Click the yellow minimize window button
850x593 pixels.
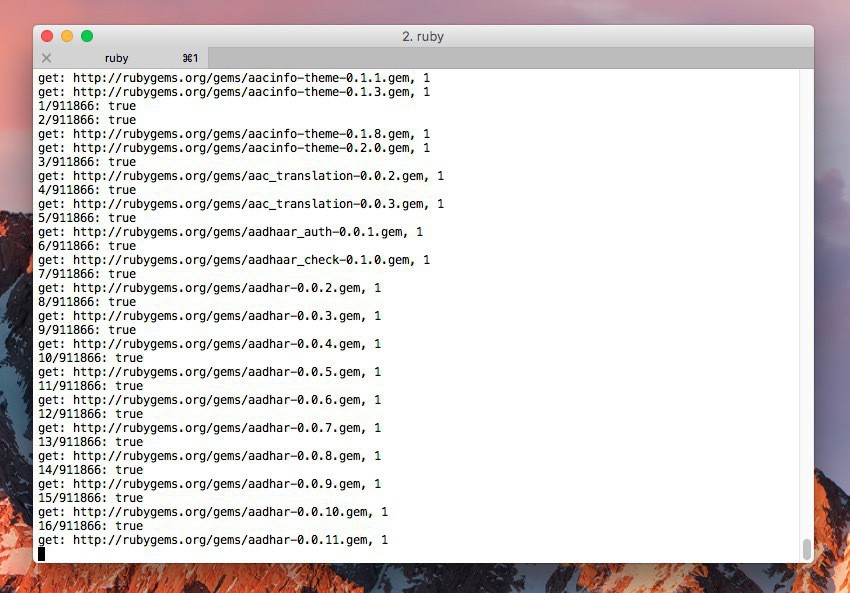tap(67, 36)
